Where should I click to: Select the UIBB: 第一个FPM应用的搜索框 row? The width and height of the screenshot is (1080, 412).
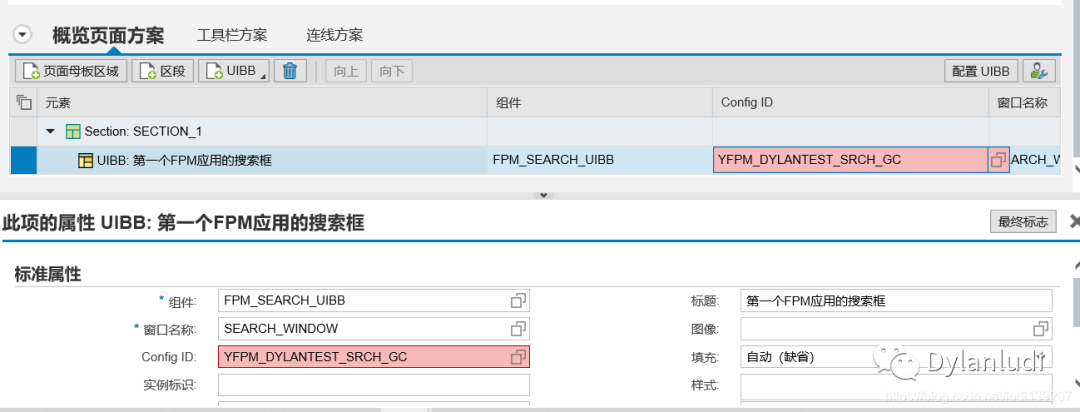(x=534, y=160)
